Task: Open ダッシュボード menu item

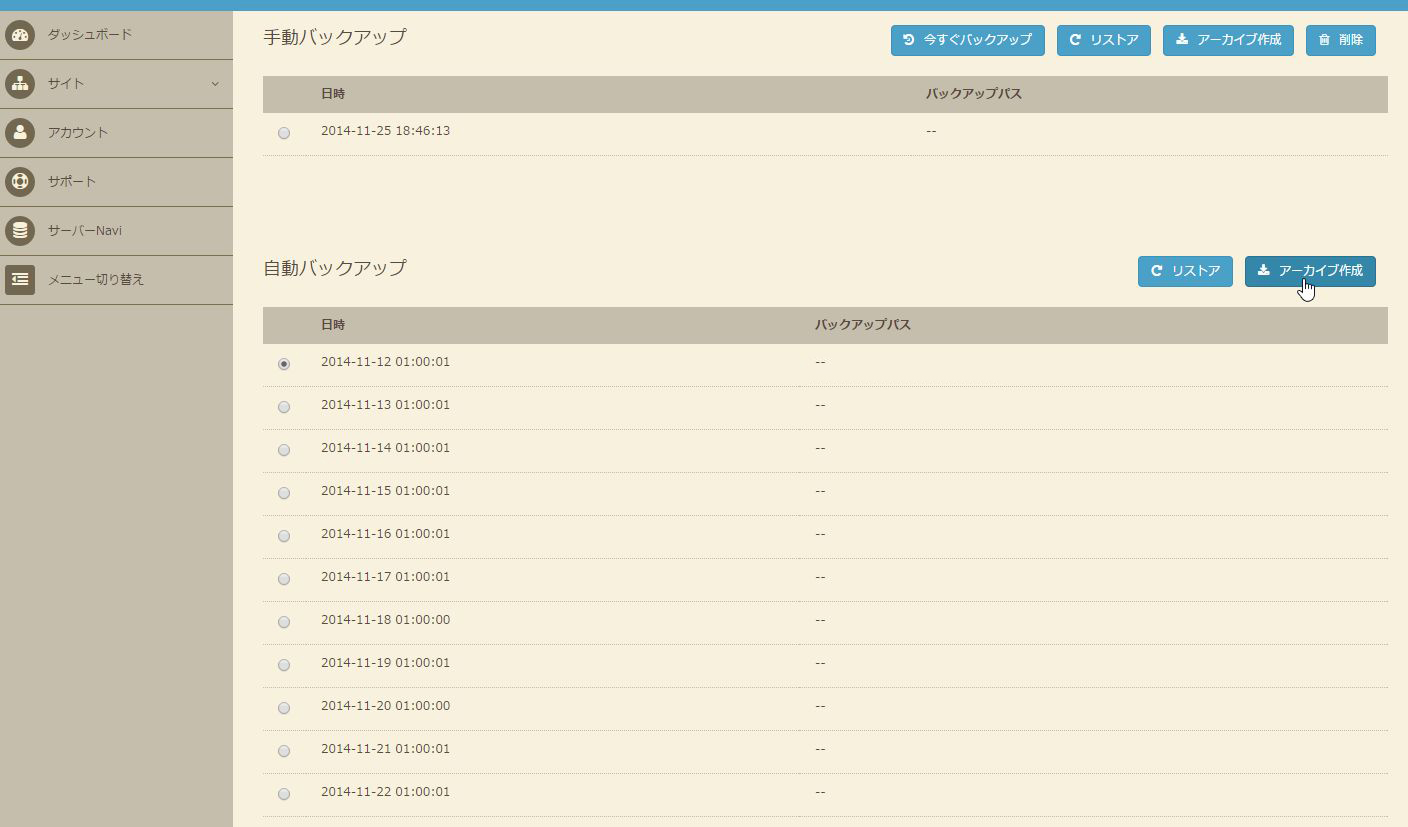Action: pyautogui.click(x=116, y=35)
